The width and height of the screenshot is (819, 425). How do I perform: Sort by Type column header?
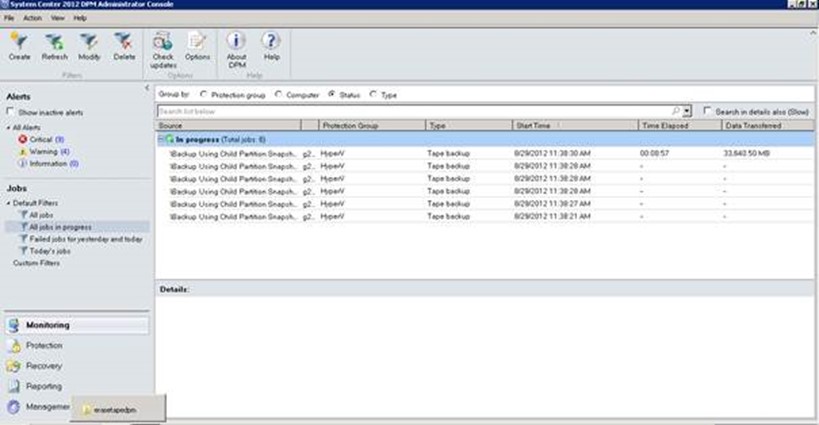click(469, 125)
